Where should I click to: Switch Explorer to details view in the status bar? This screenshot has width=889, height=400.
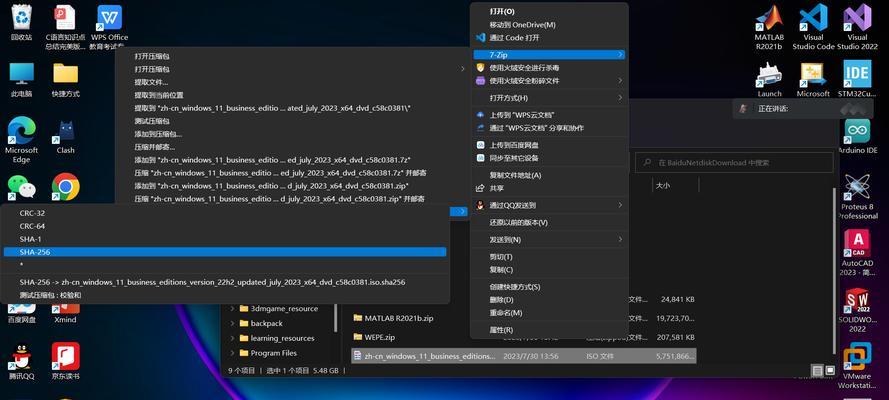pos(817,370)
